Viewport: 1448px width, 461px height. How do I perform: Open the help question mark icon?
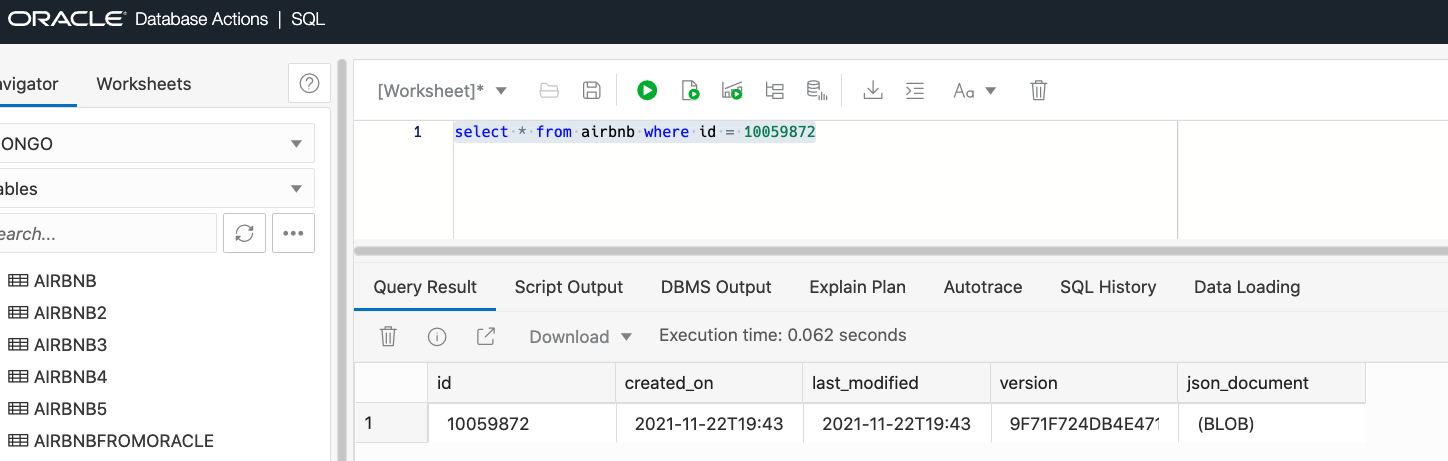pyautogui.click(x=309, y=84)
